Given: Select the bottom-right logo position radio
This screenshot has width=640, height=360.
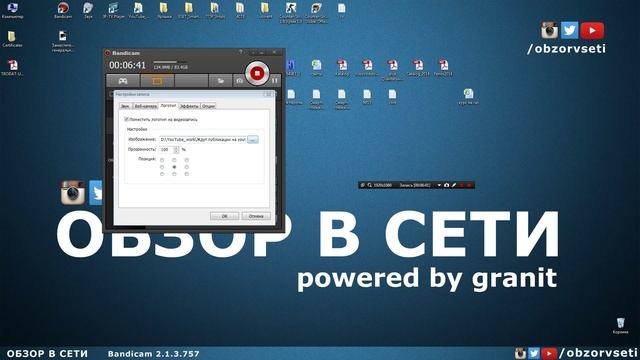Looking at the screenshot, I should coord(187,174).
